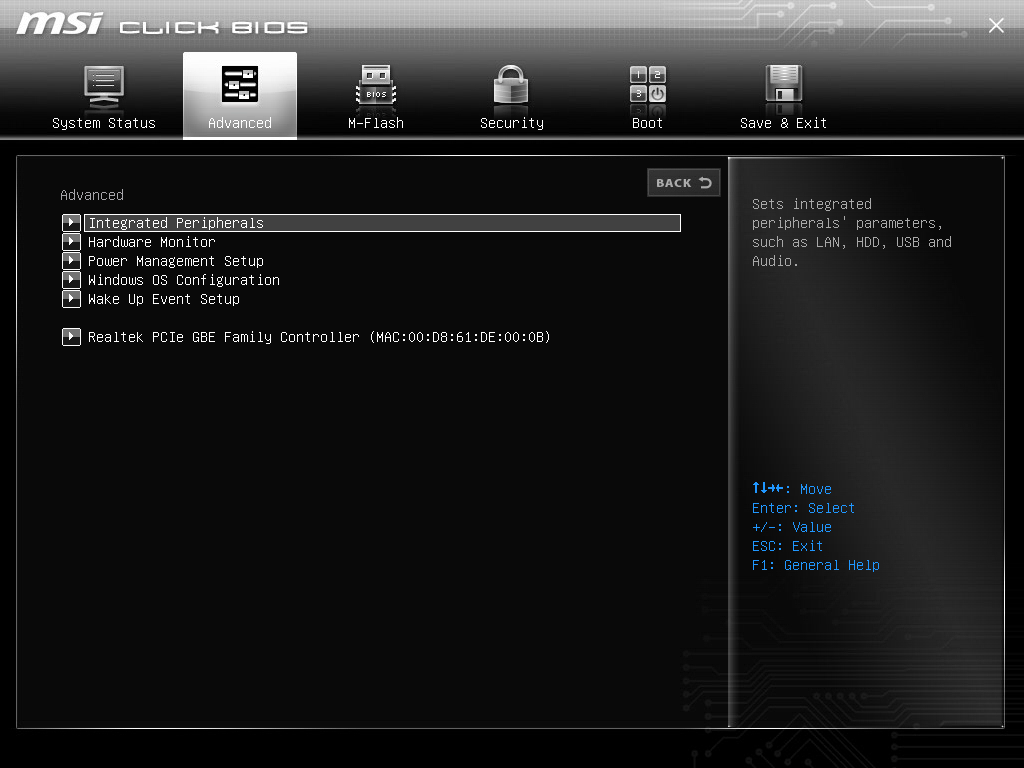Expand arrow next to Wake Up Event Setup

coord(71,298)
